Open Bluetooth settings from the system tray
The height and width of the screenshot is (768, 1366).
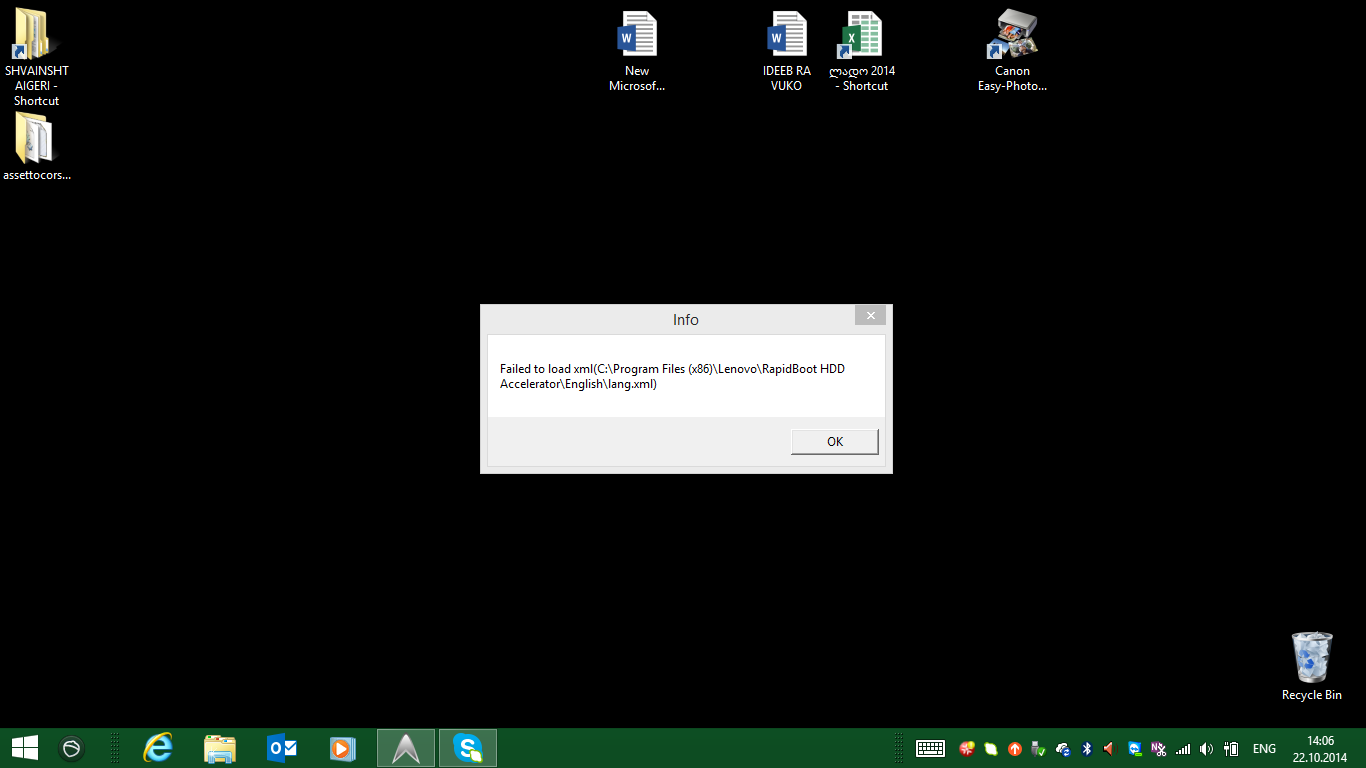[x=1086, y=748]
